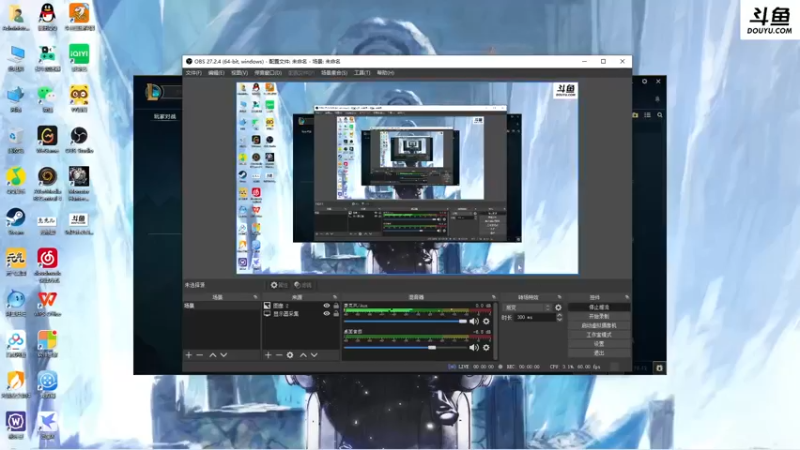Open the 帮助(H) menu in OBS

click(385, 73)
